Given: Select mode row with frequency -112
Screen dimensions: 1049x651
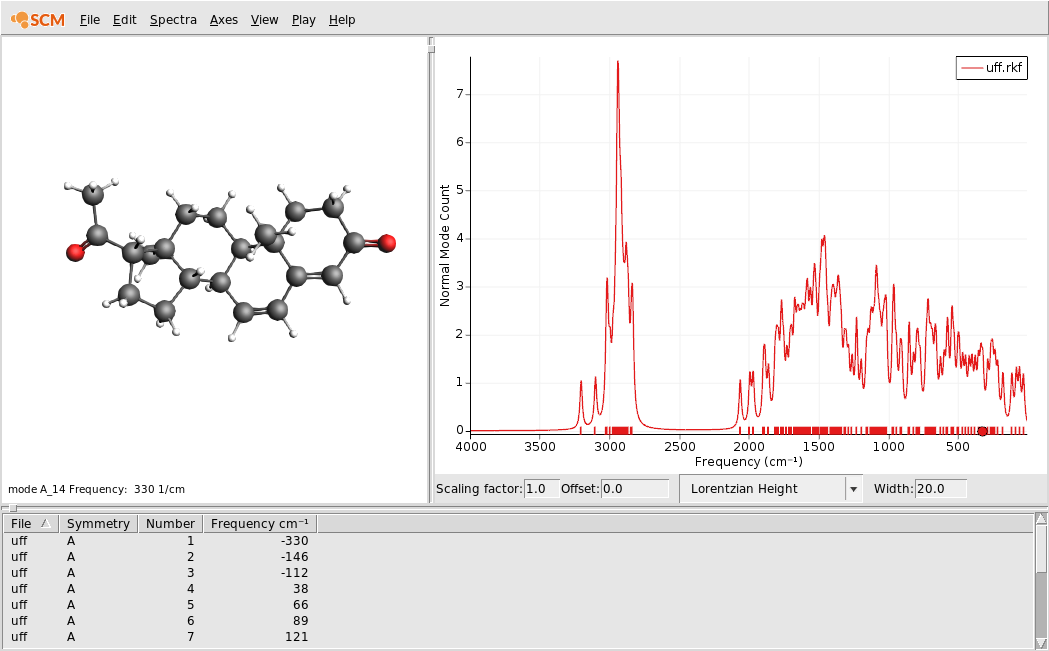Looking at the screenshot, I should [x=518, y=573].
